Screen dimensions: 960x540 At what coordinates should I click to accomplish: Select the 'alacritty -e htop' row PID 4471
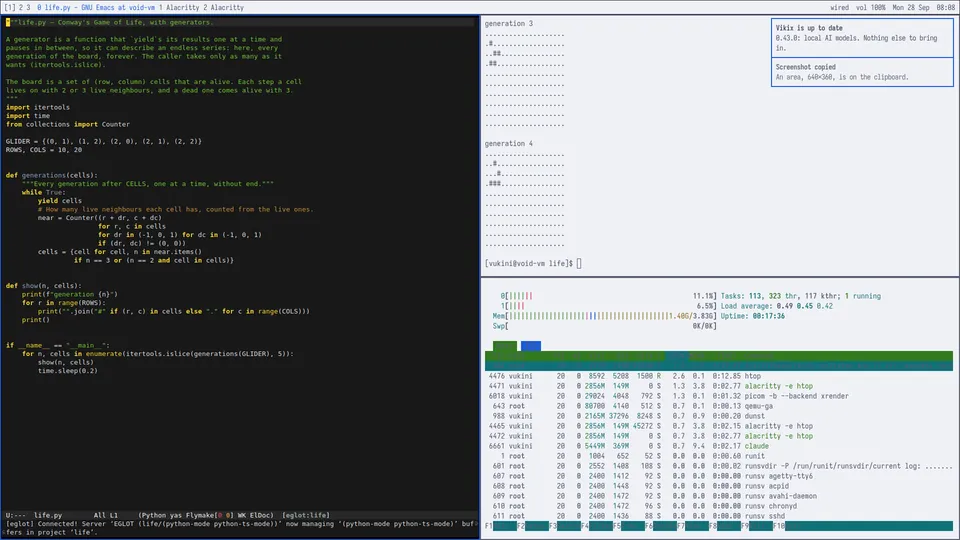[719, 386]
